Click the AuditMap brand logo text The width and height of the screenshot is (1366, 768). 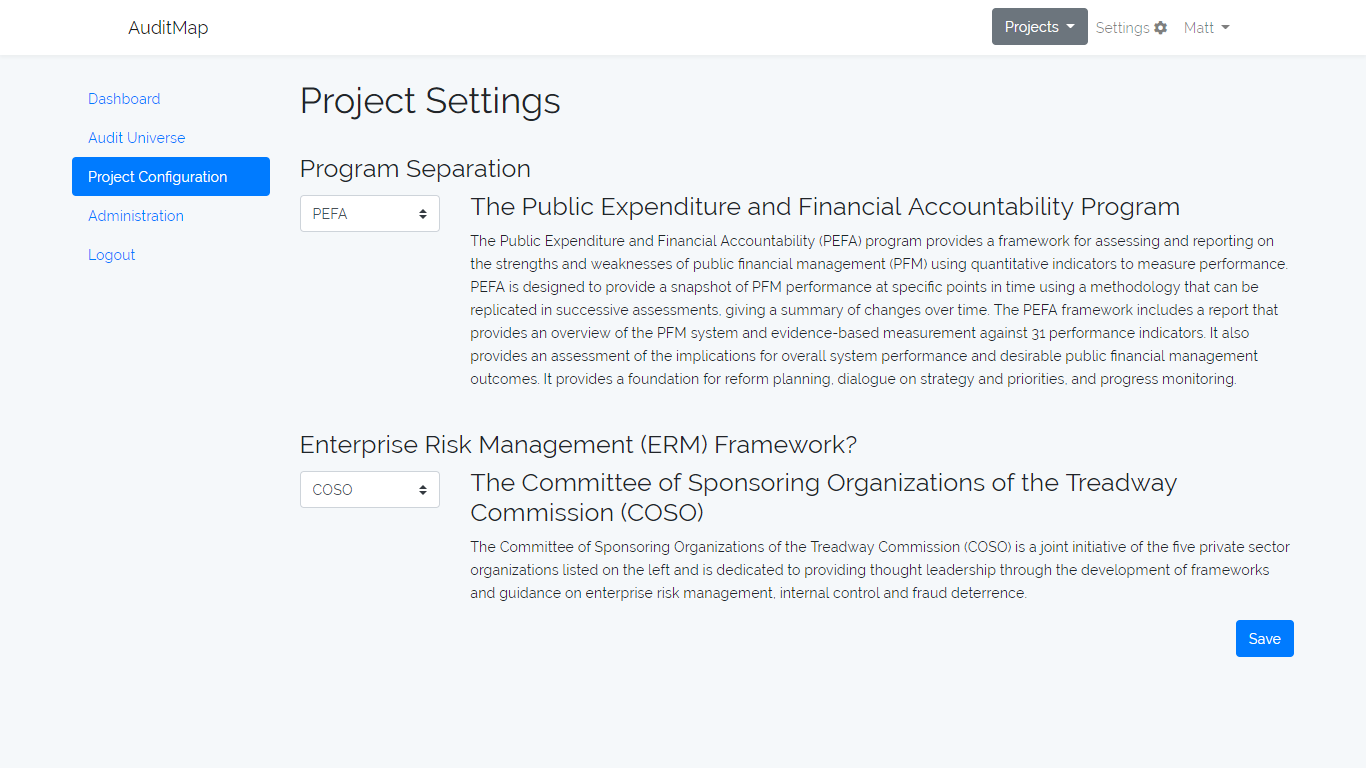168,28
